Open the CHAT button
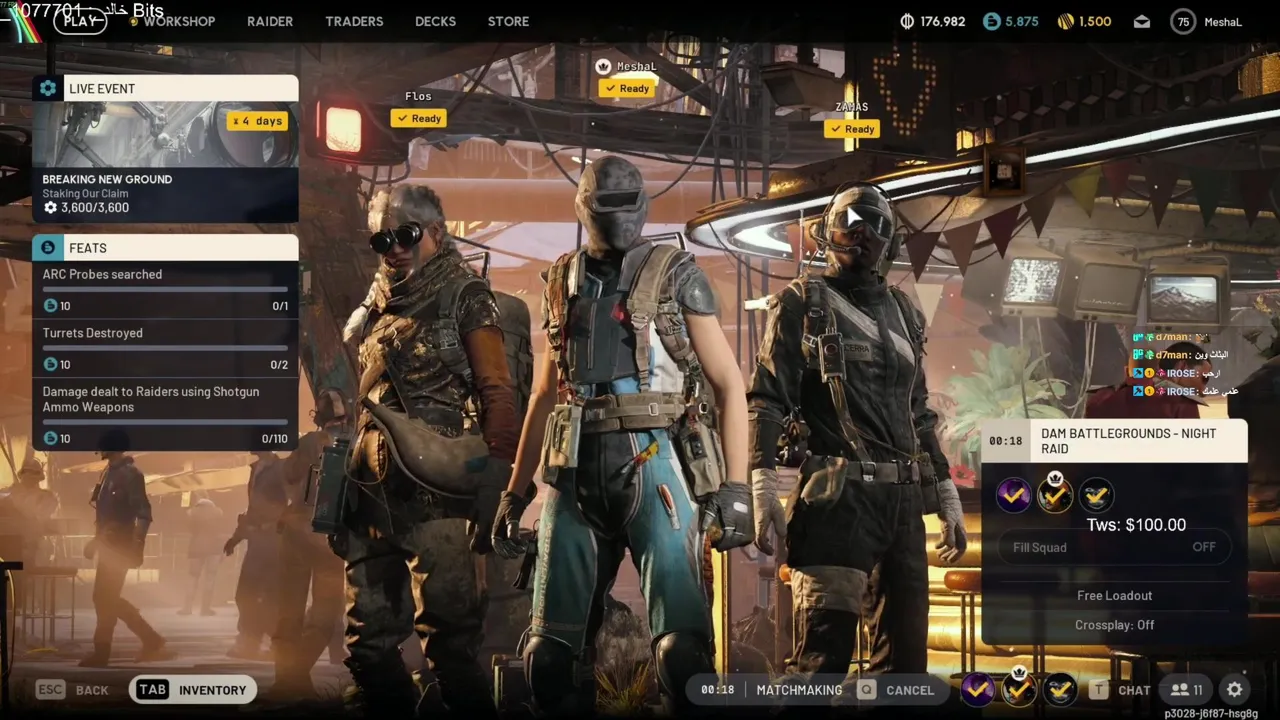Image resolution: width=1280 pixels, height=720 pixels. click(x=1134, y=690)
